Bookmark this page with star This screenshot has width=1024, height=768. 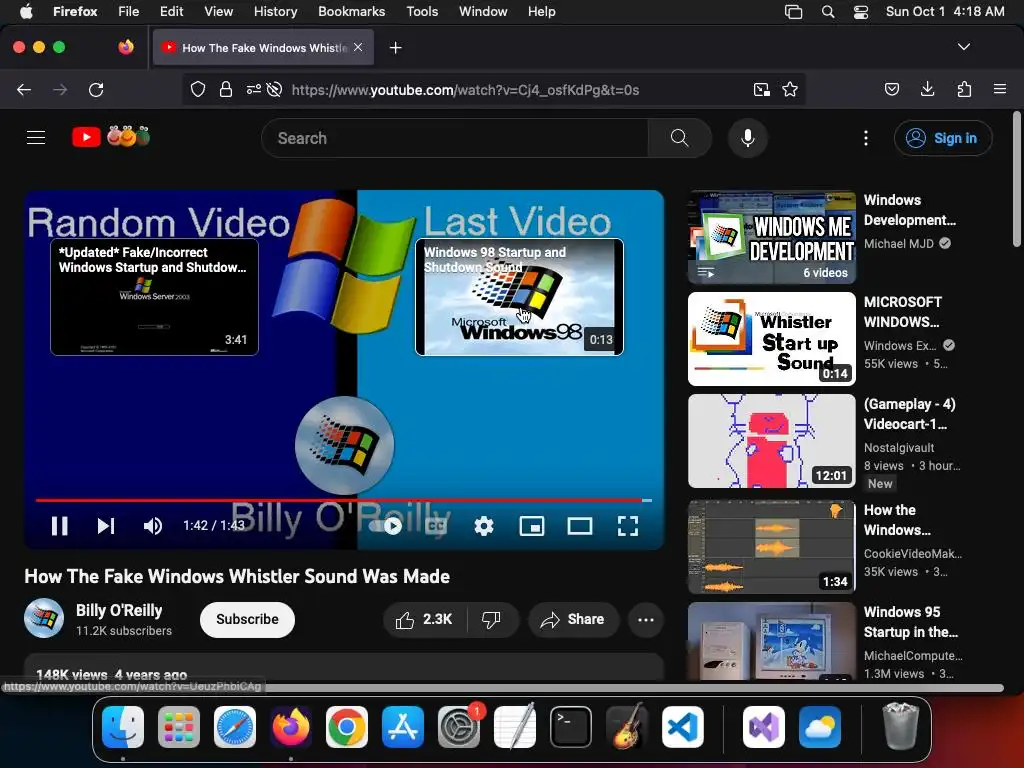tap(790, 89)
